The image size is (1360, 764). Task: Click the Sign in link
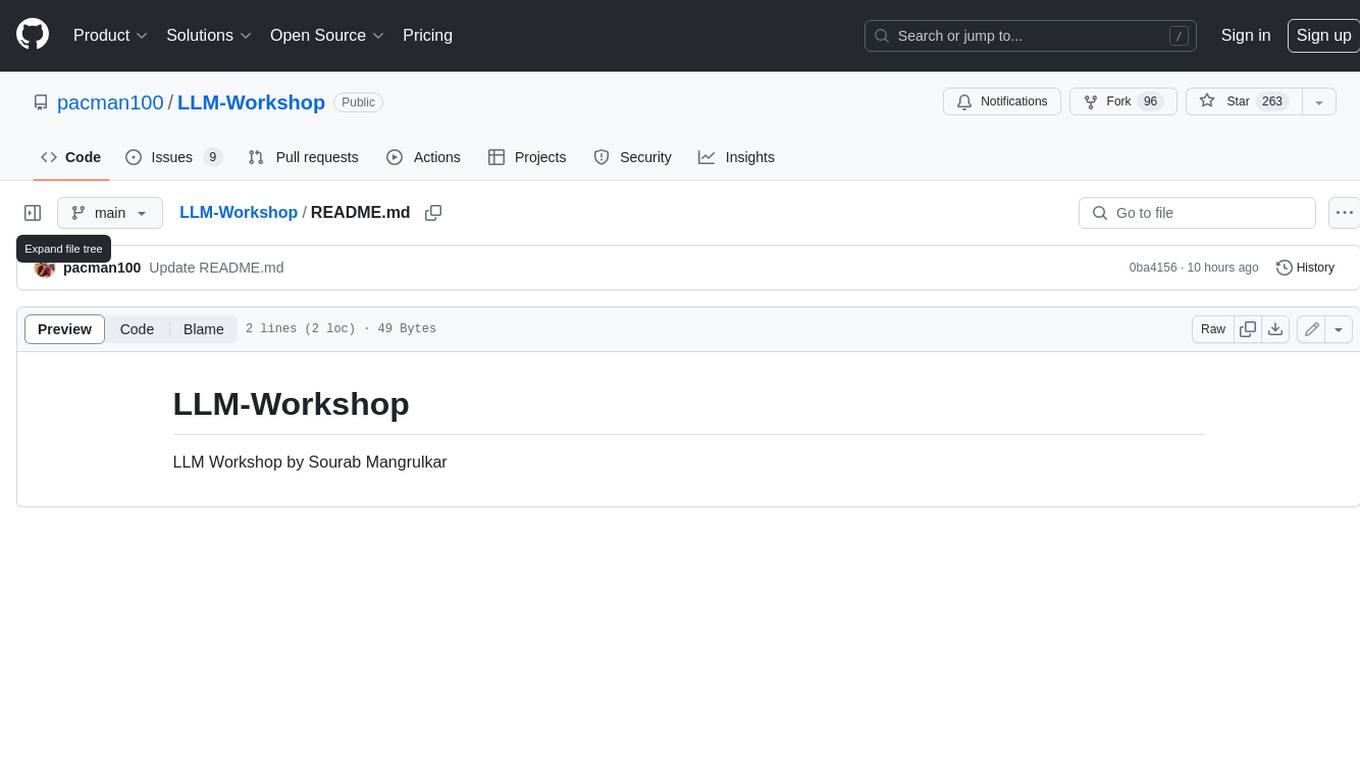(1245, 35)
